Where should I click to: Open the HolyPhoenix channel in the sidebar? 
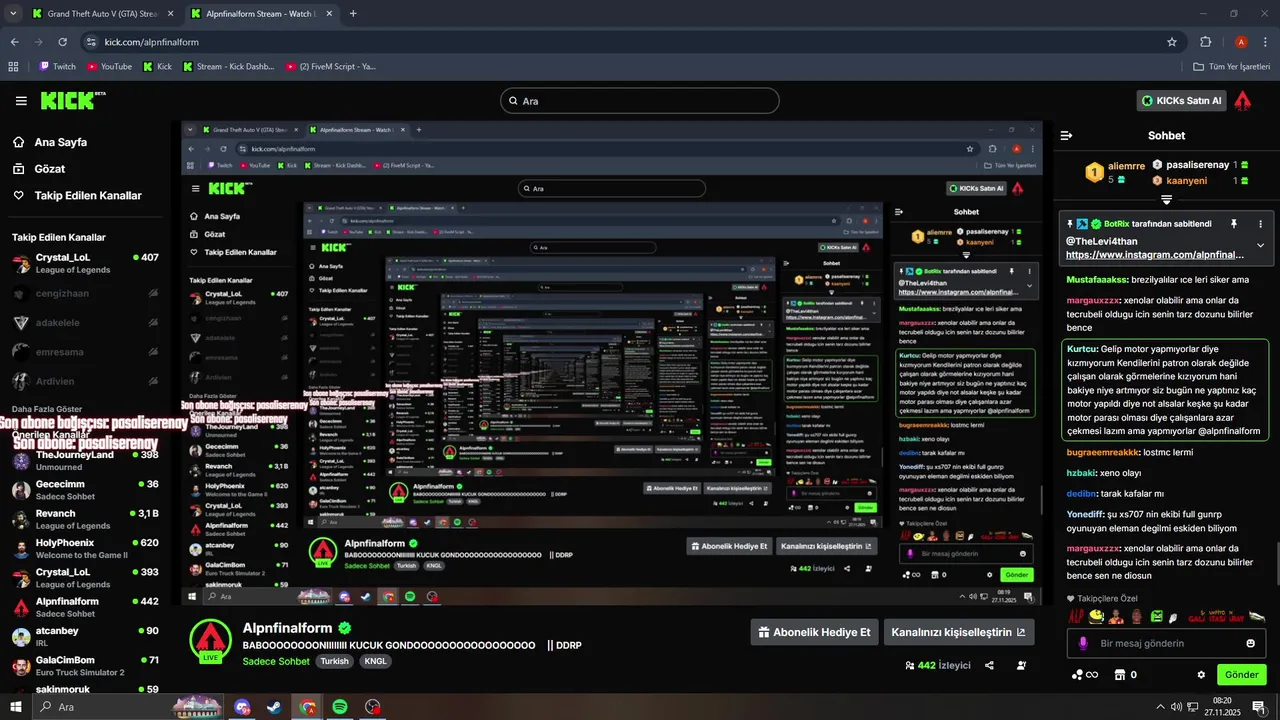tap(85, 549)
